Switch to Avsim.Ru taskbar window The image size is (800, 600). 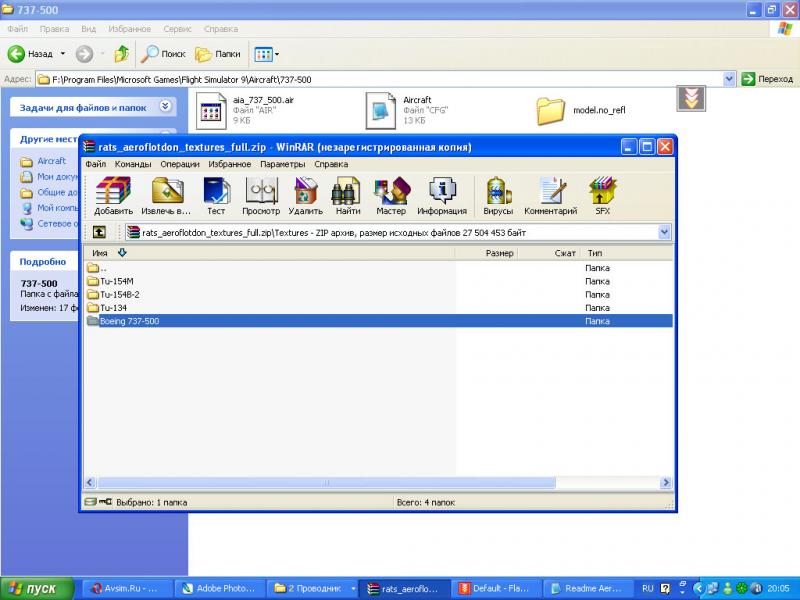[127, 588]
